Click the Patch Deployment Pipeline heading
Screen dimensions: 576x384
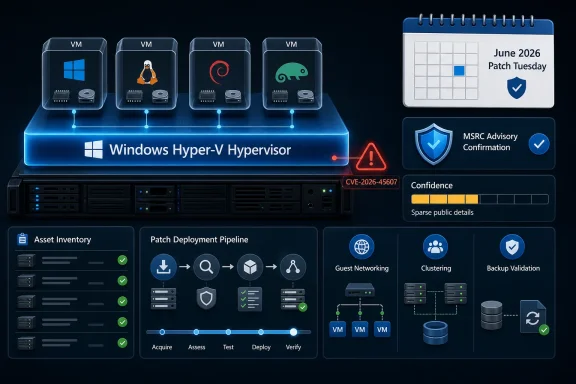[x=199, y=240]
